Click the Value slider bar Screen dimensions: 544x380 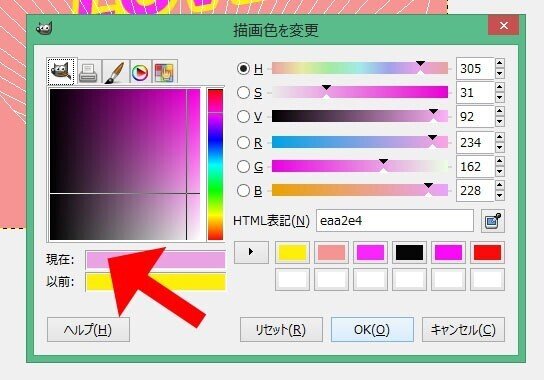(x=360, y=116)
